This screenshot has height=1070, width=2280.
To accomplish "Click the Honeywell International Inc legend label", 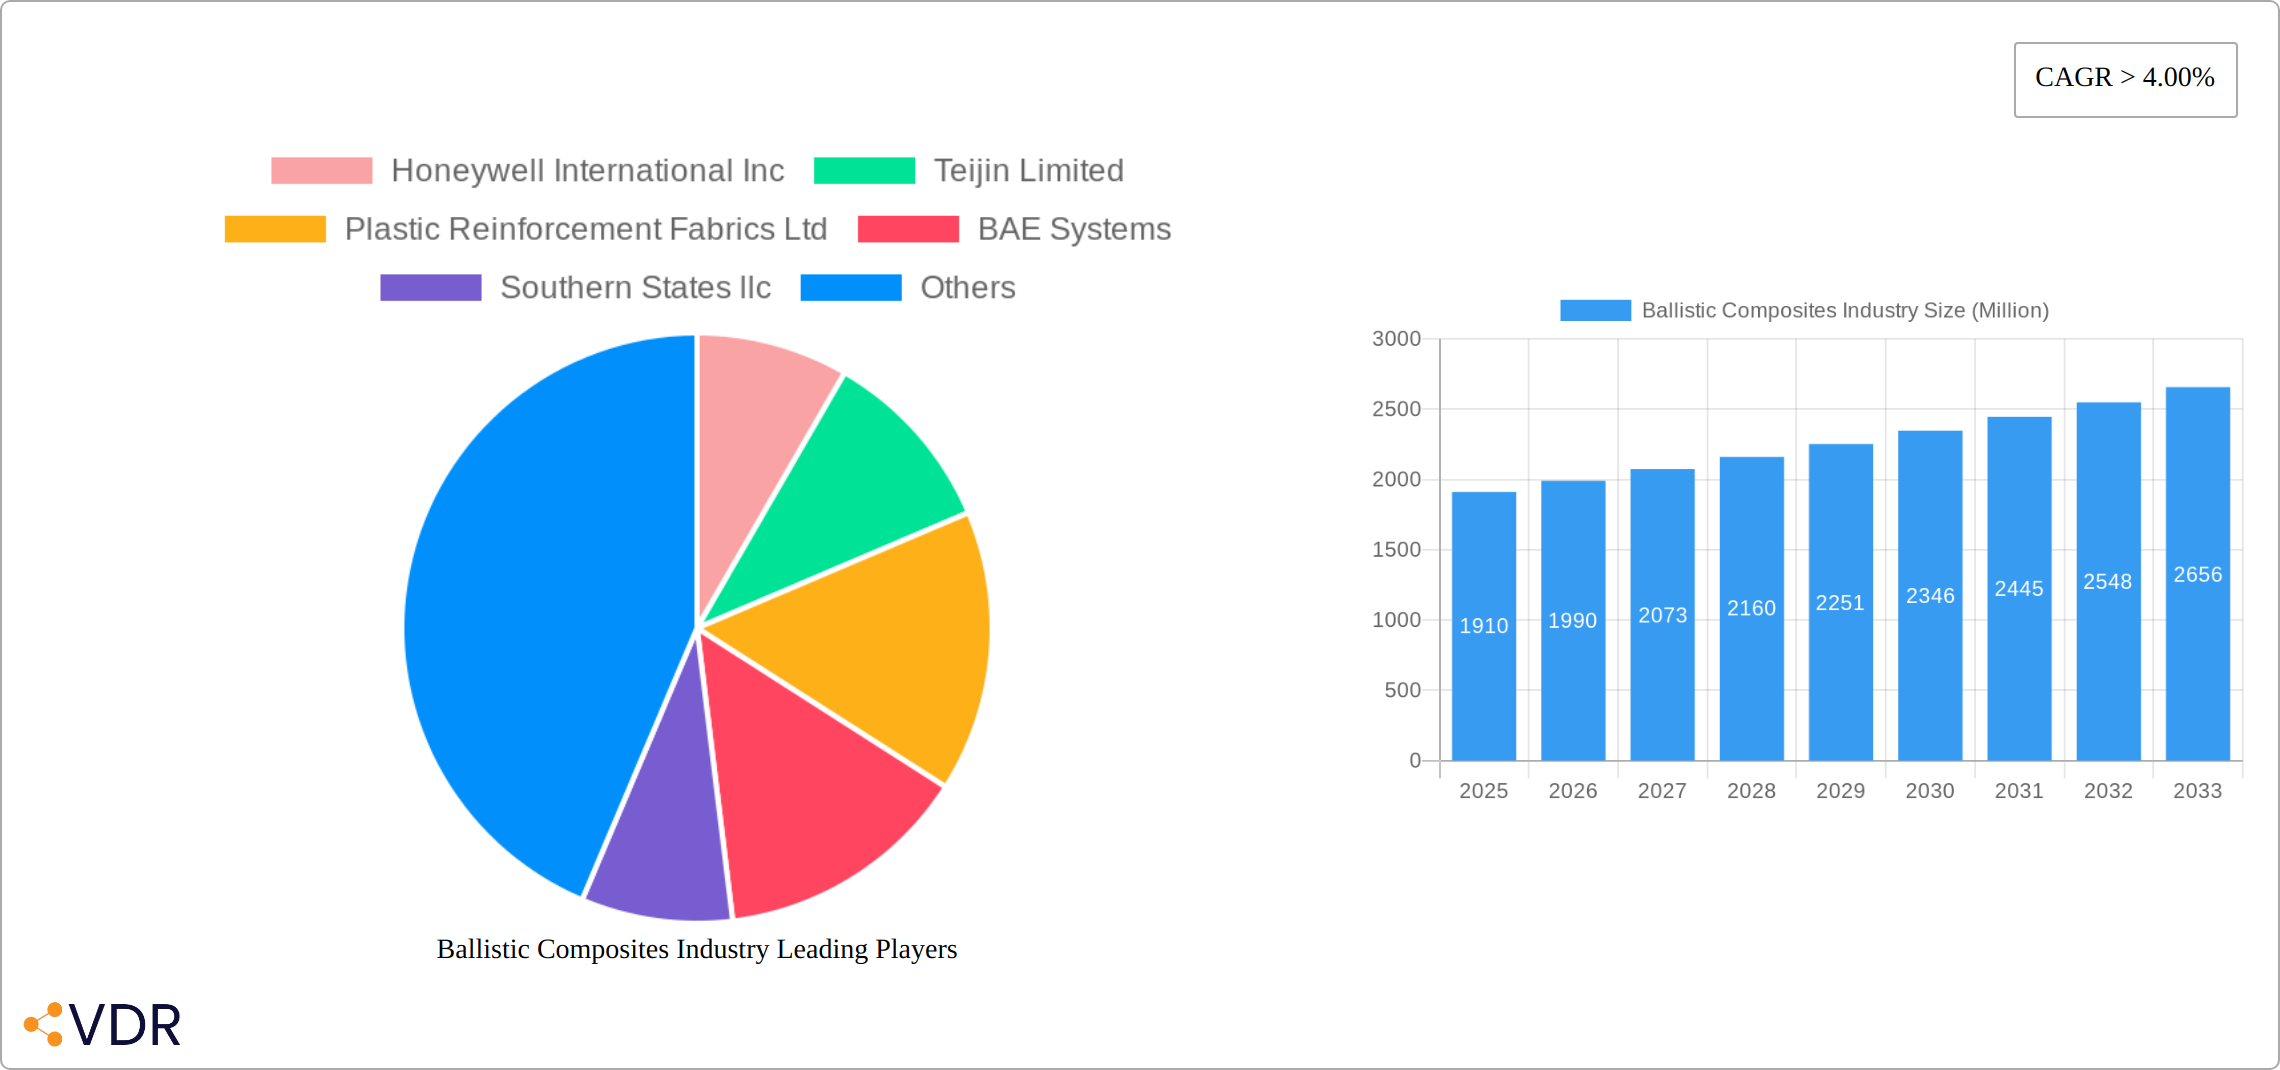I will coord(587,171).
